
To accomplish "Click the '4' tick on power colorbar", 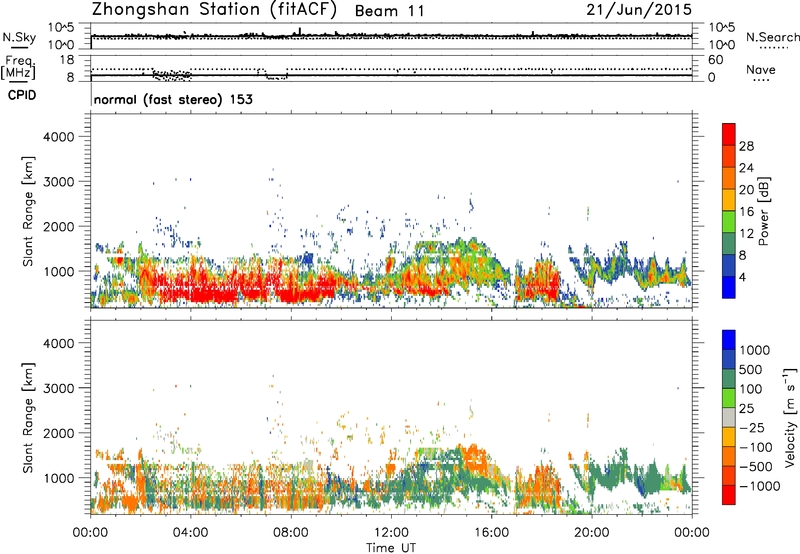I will click(743, 277).
